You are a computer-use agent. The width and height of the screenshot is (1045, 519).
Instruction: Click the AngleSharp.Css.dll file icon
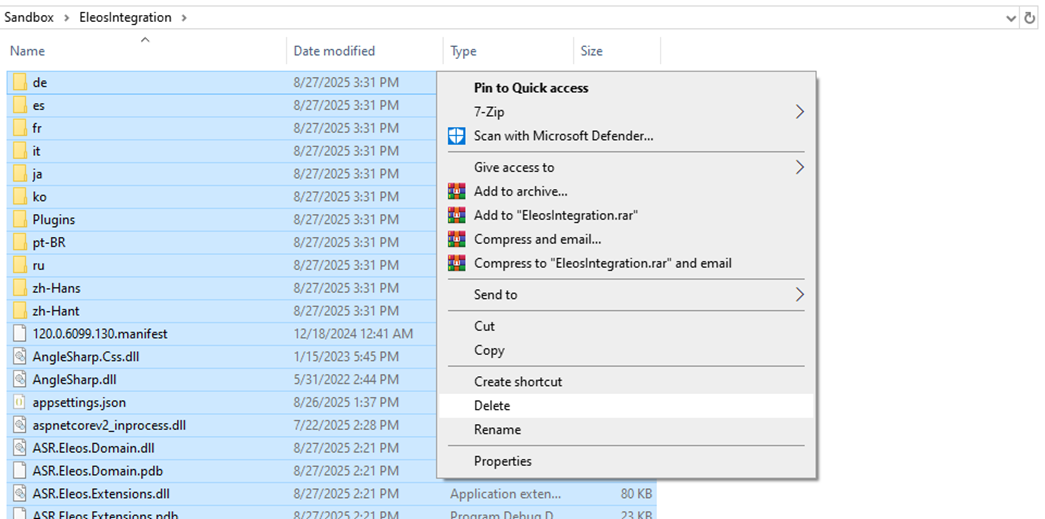(20, 356)
